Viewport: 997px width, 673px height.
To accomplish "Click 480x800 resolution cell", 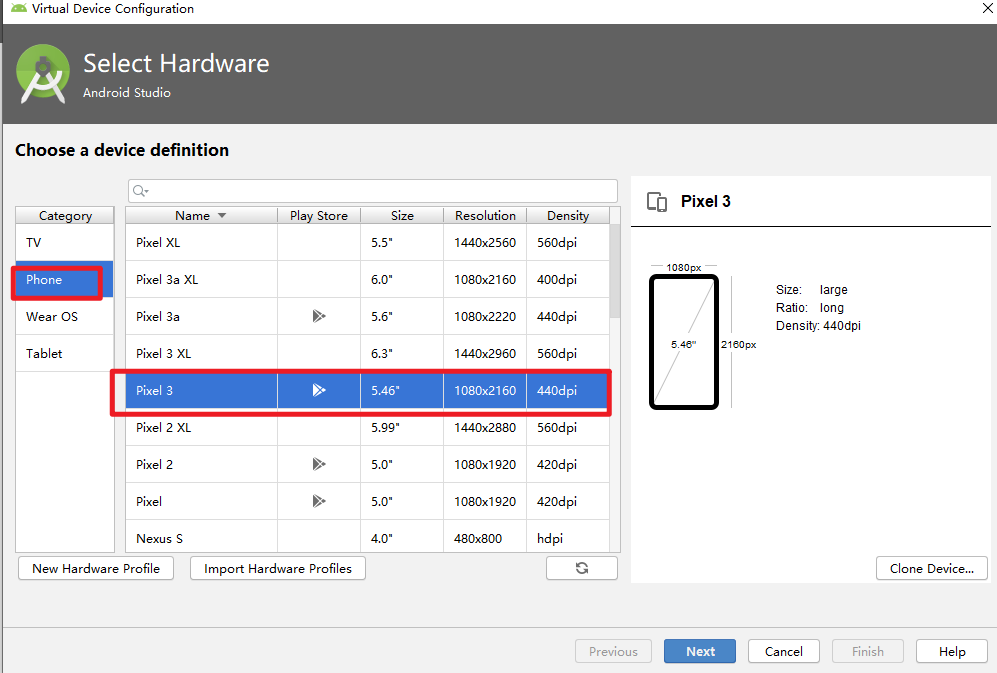I will (485, 538).
